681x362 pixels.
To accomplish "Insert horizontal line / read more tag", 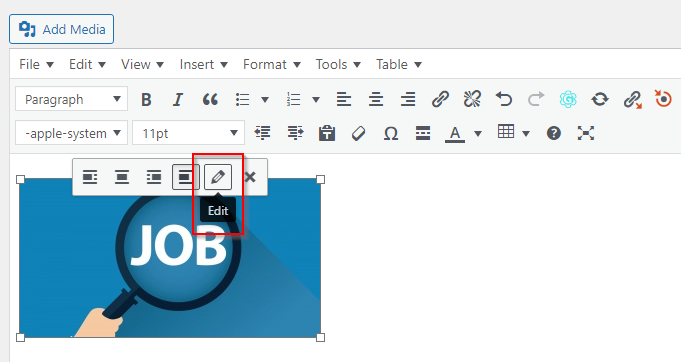I will coord(423,133).
